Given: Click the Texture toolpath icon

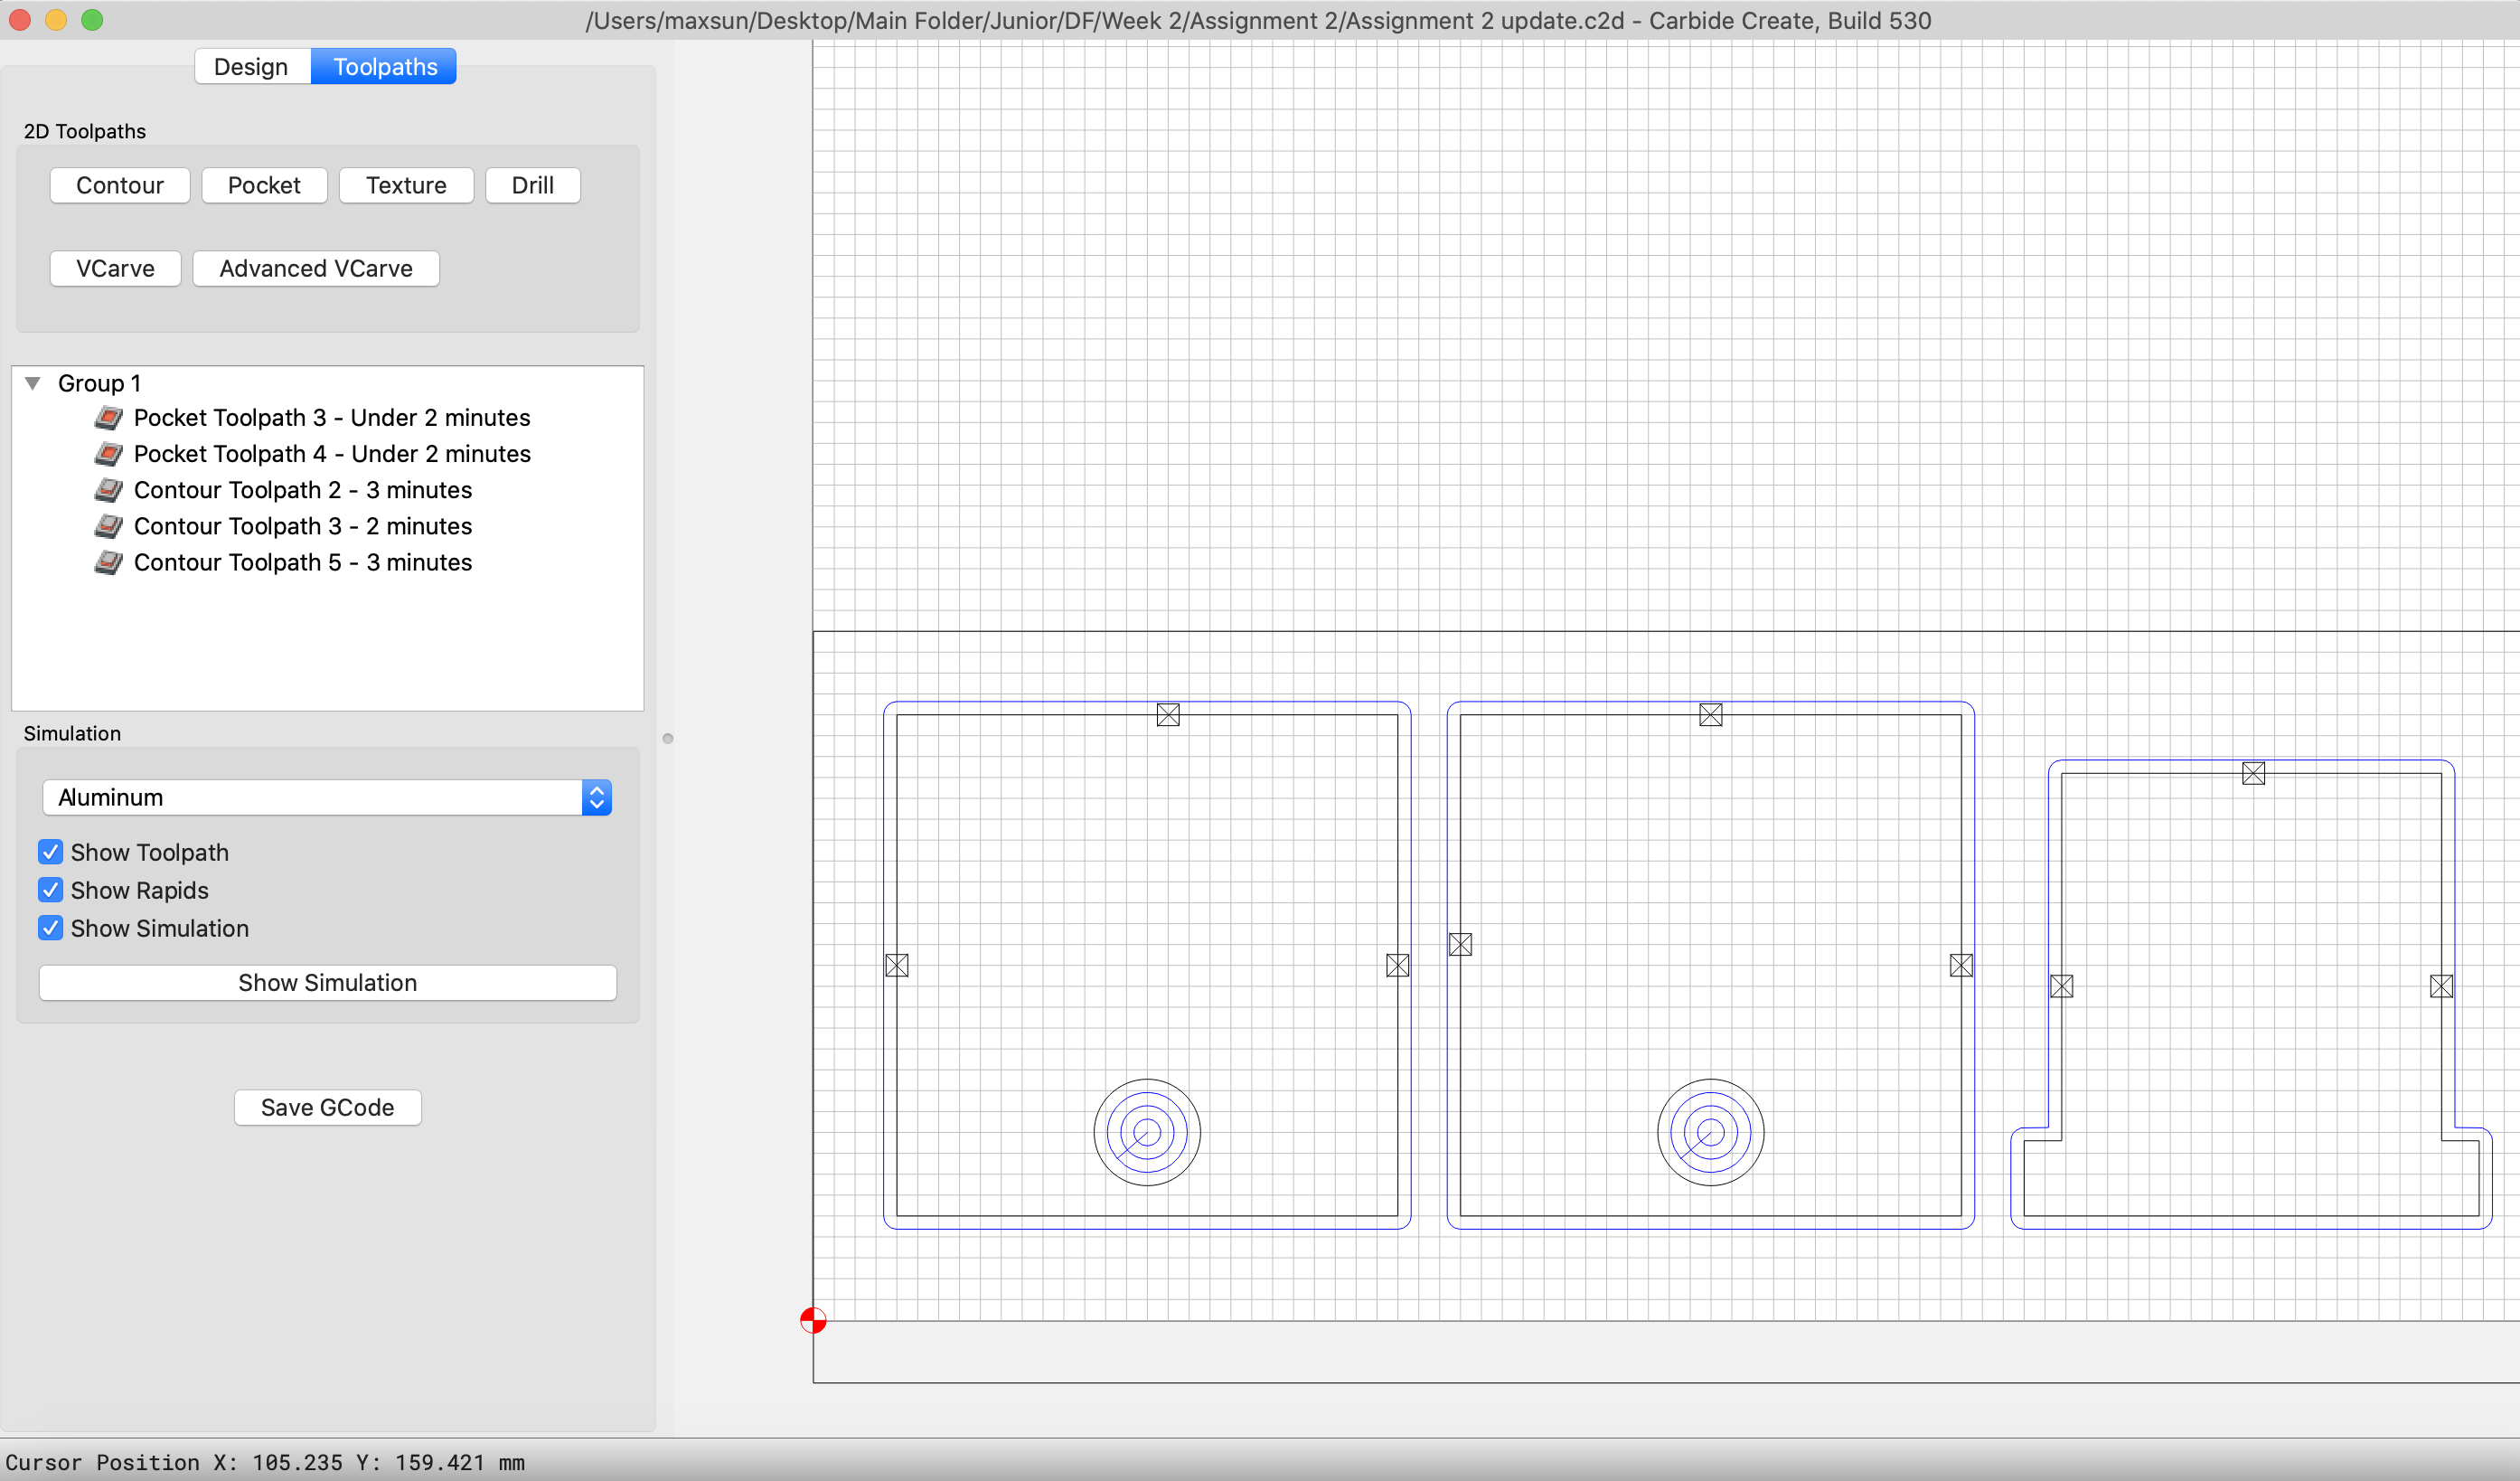Looking at the screenshot, I should 405,185.
